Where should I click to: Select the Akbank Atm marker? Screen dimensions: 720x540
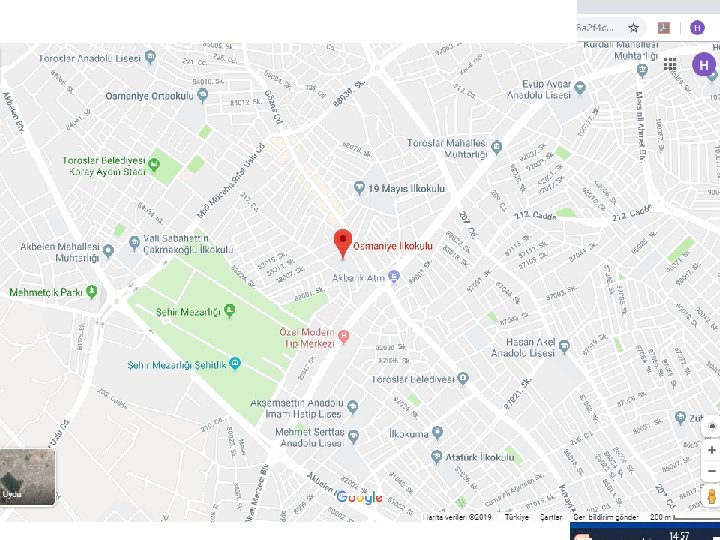pos(394,276)
